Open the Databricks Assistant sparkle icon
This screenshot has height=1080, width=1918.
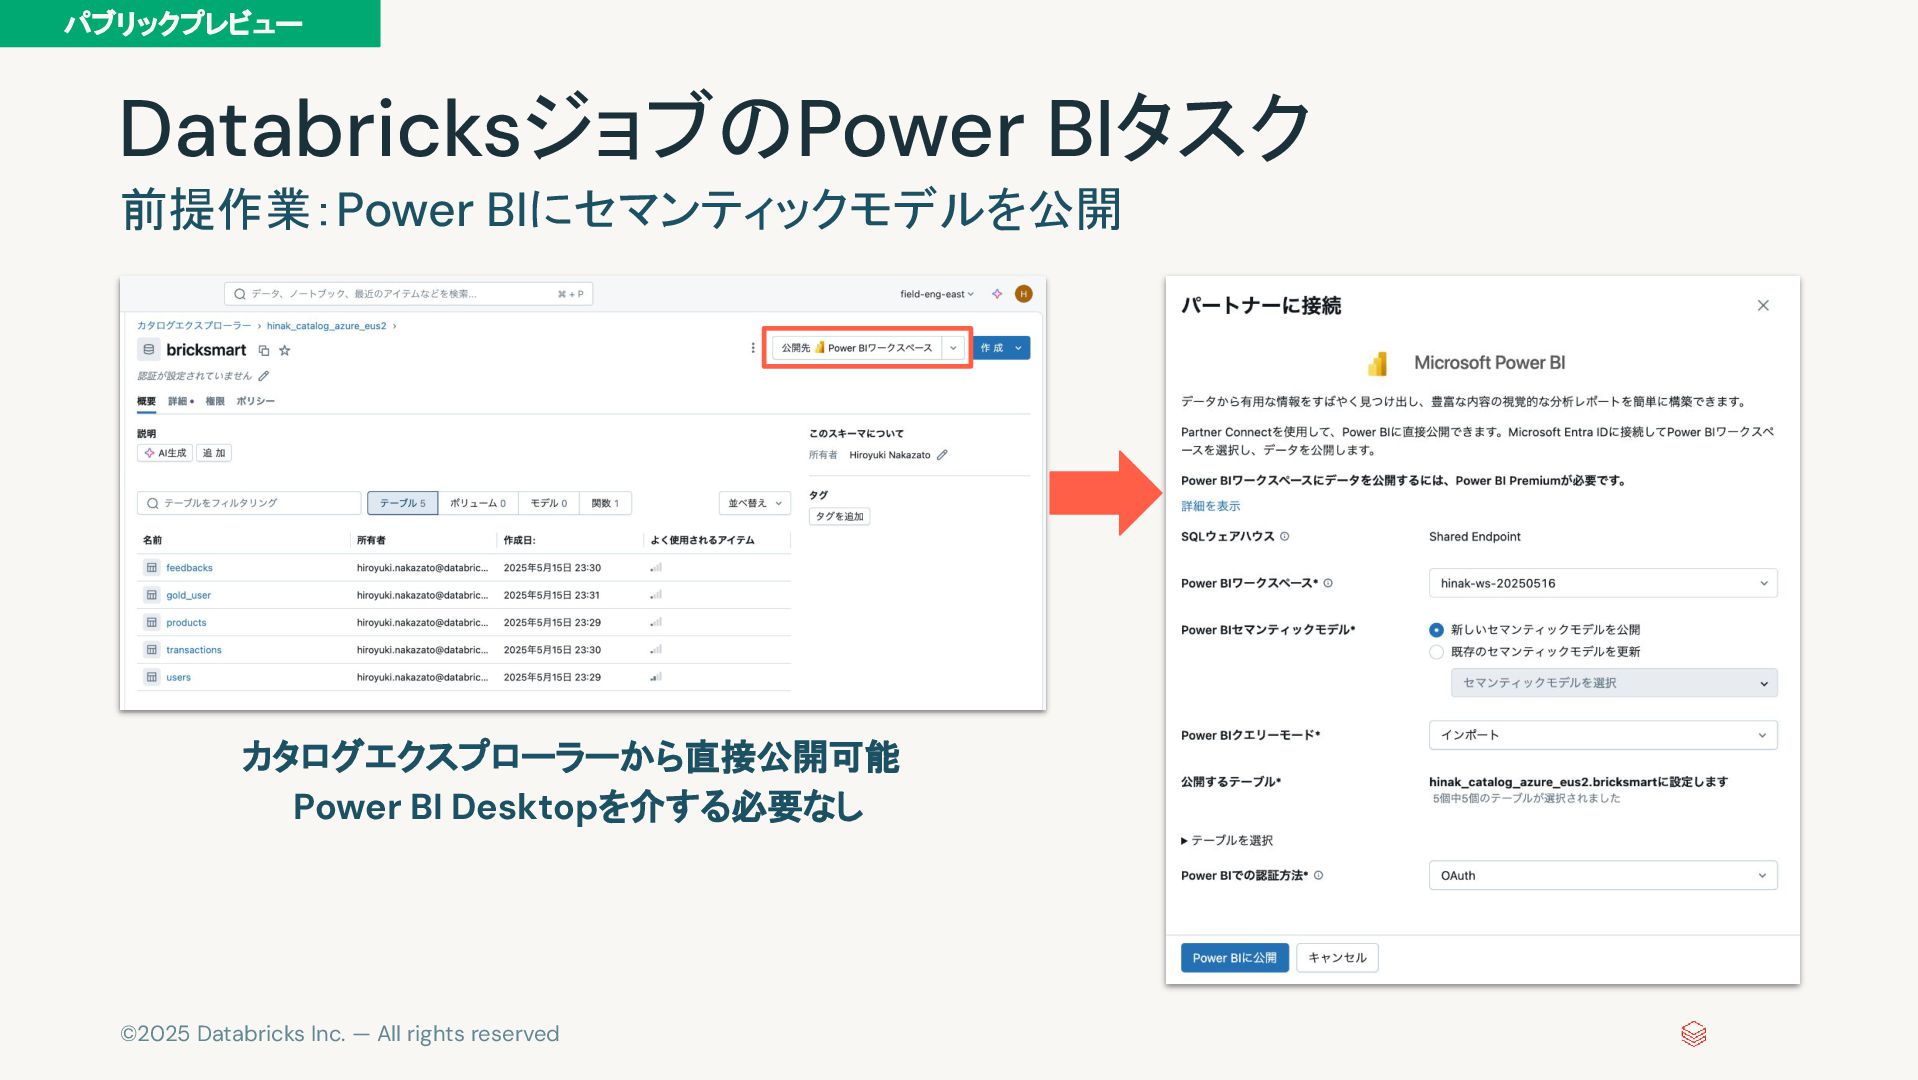[x=997, y=294]
